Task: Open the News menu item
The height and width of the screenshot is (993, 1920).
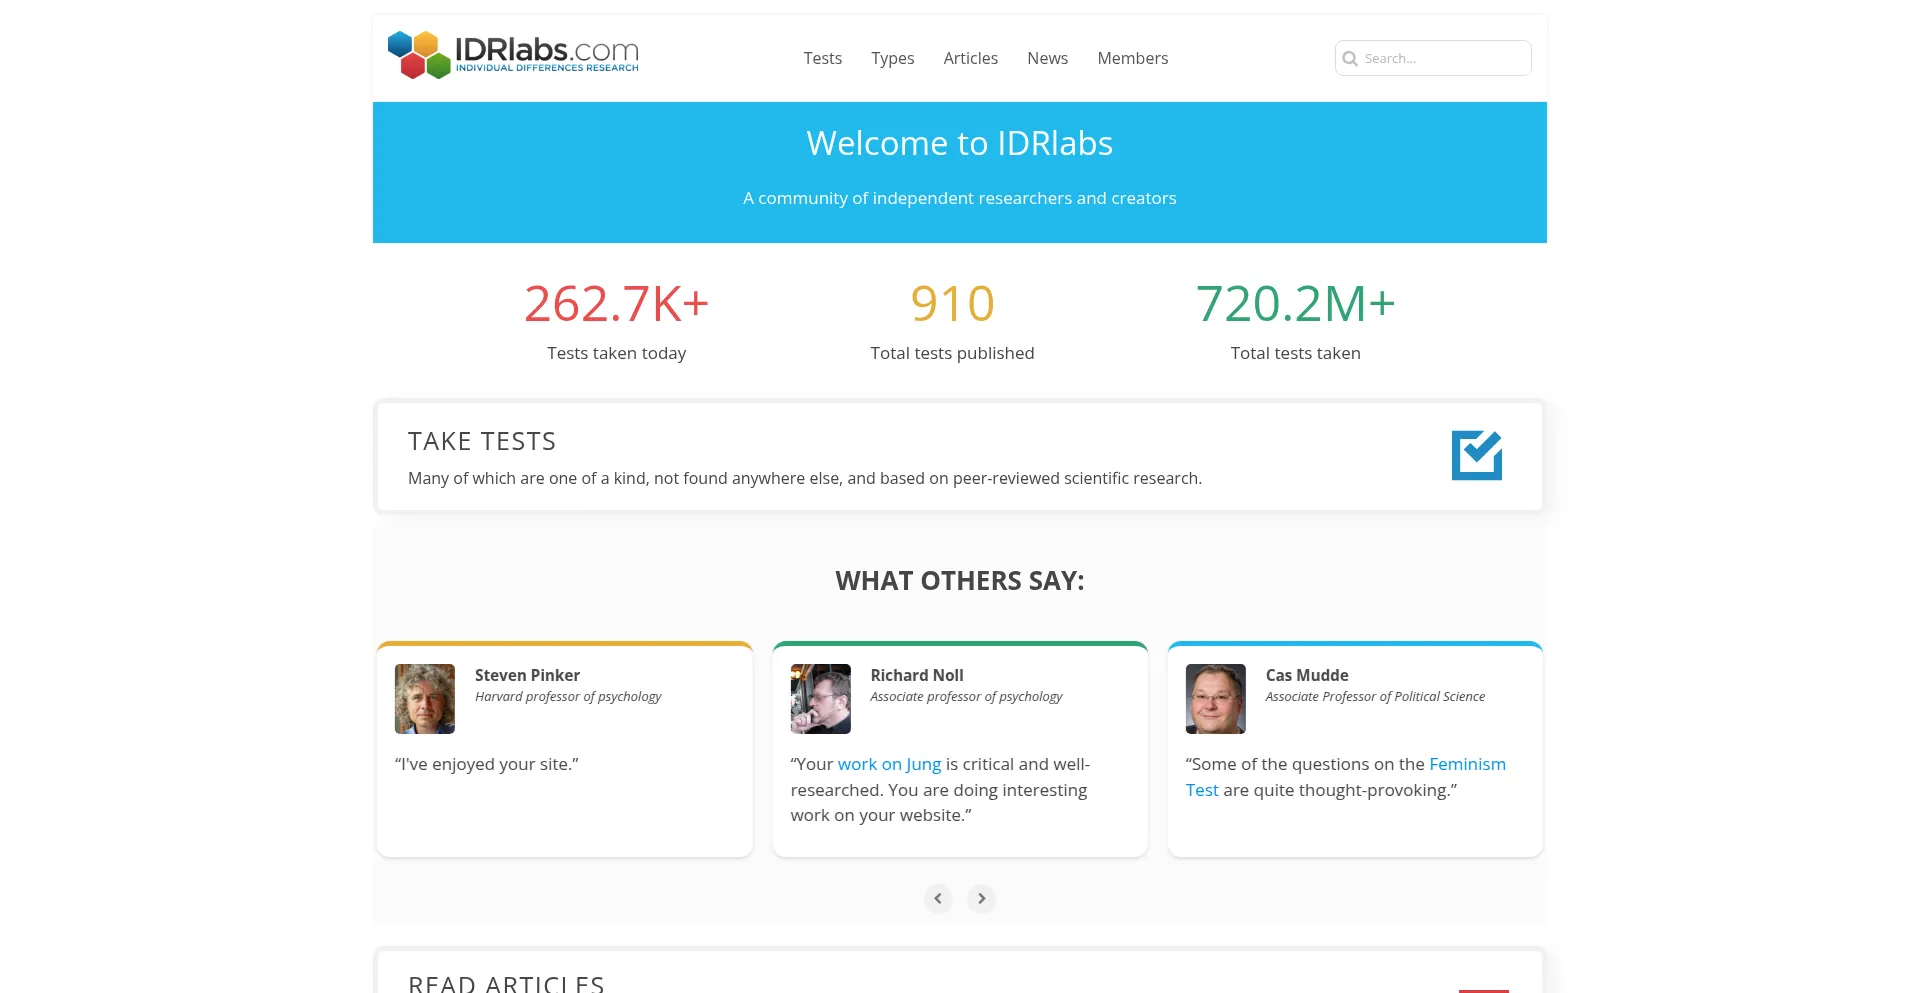Action: point(1048,58)
